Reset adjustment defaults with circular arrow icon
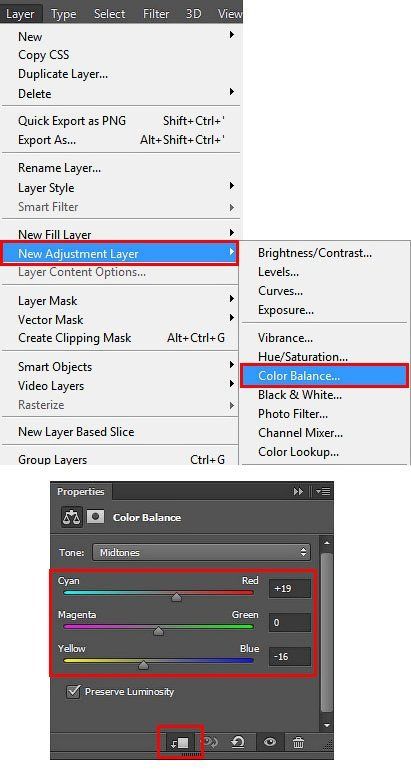Screen dimensions: 411x772 (x=238, y=742)
